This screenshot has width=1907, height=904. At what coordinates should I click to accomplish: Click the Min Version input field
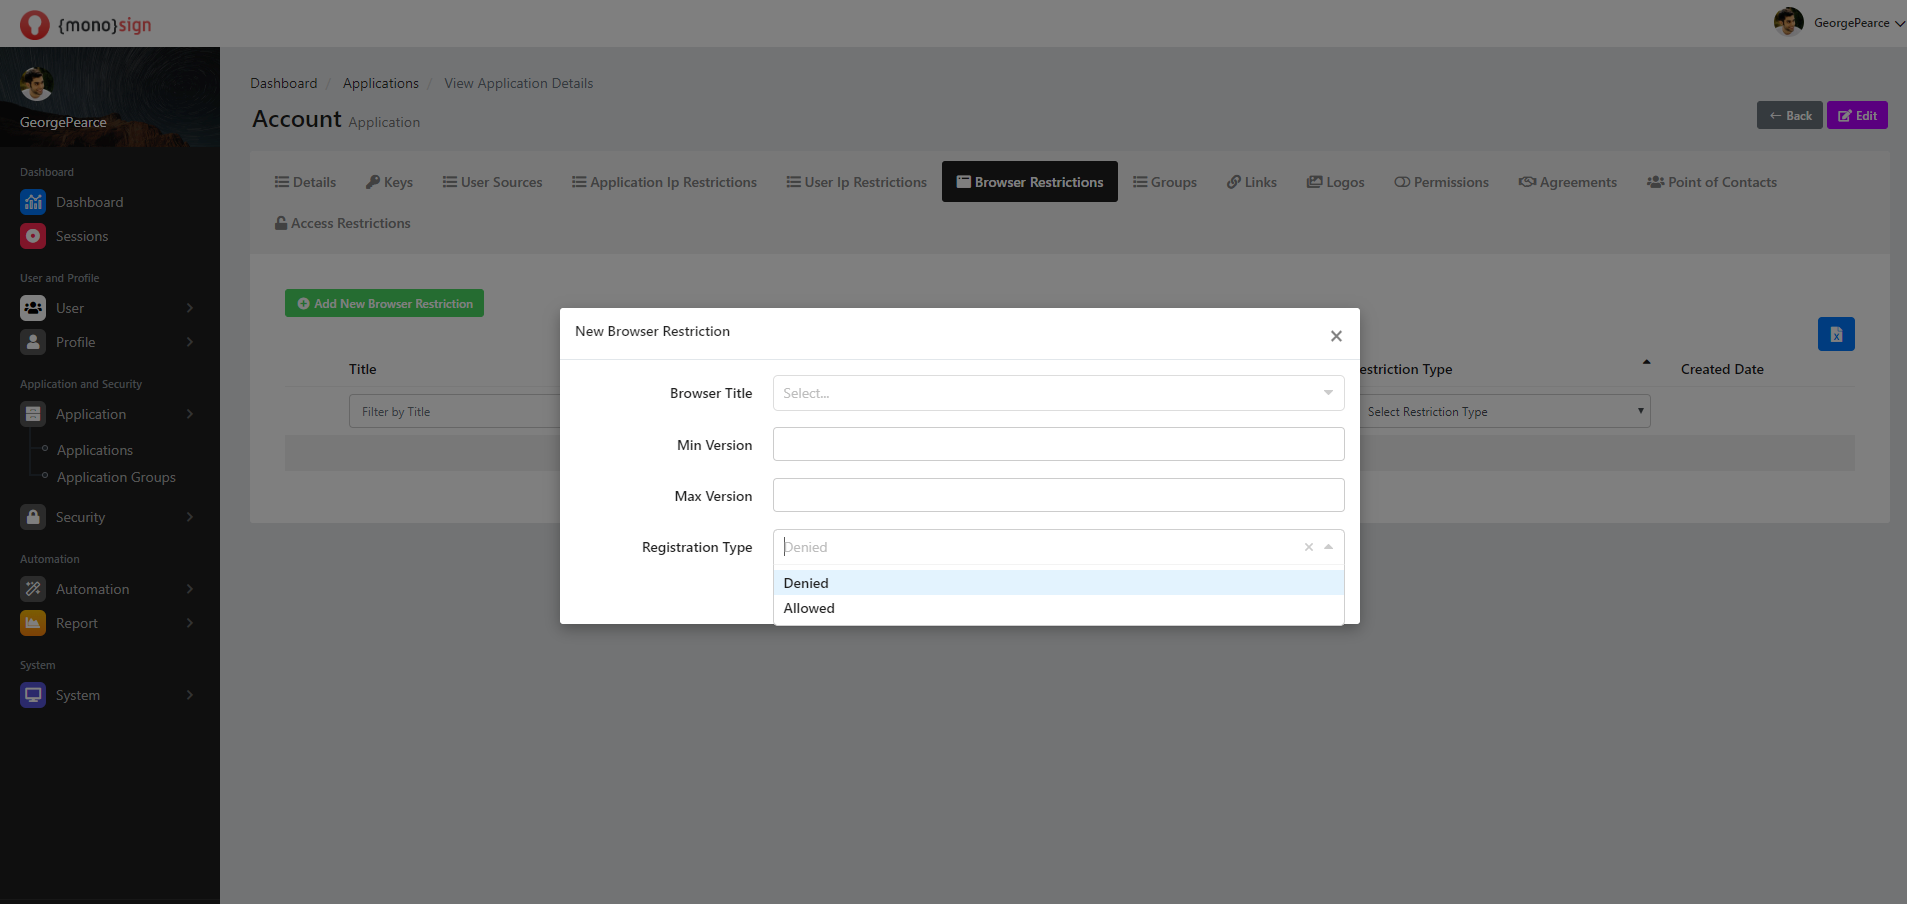click(x=1058, y=444)
